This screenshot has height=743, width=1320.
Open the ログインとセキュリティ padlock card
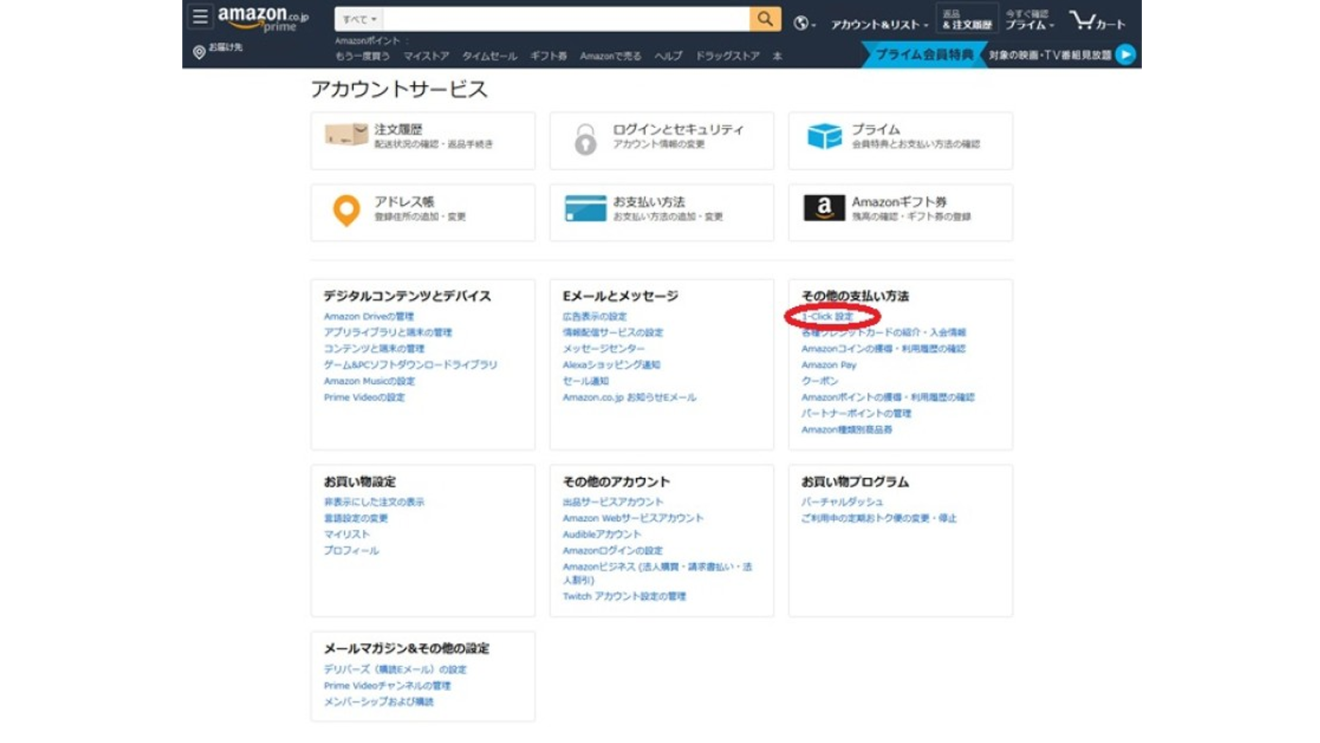662,141
